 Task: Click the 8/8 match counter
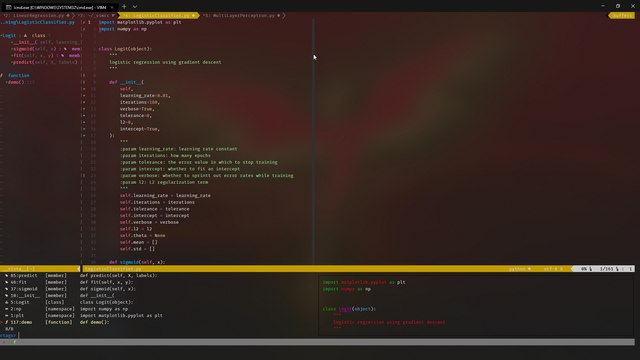tap(9, 329)
